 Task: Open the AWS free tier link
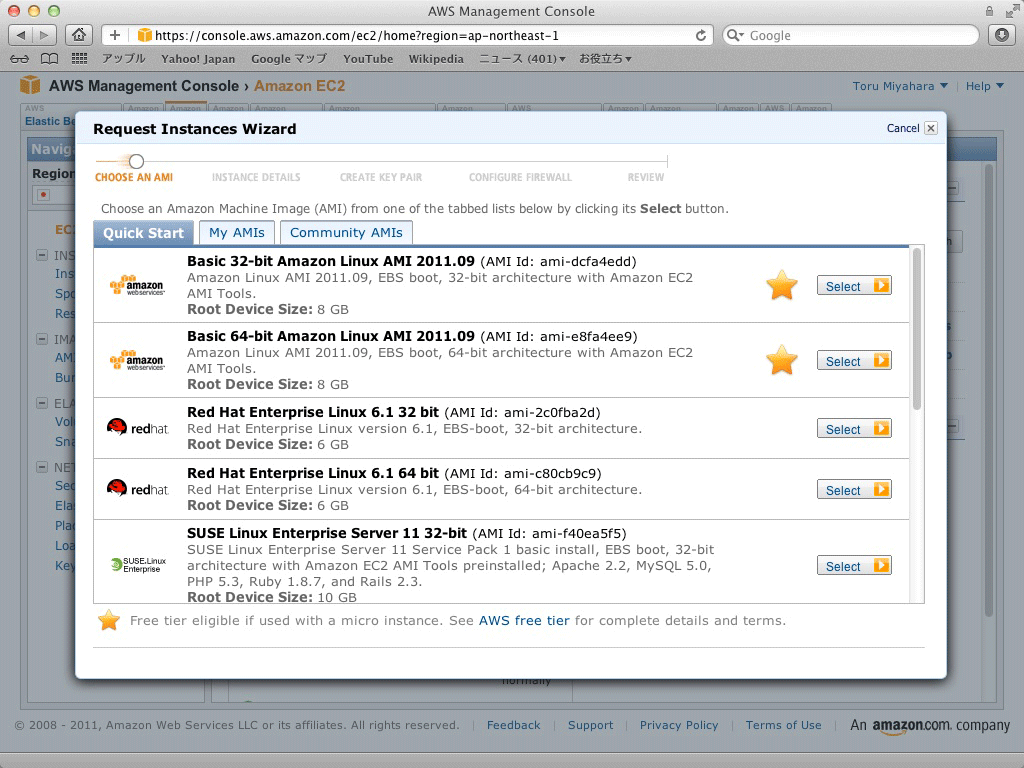(524, 620)
